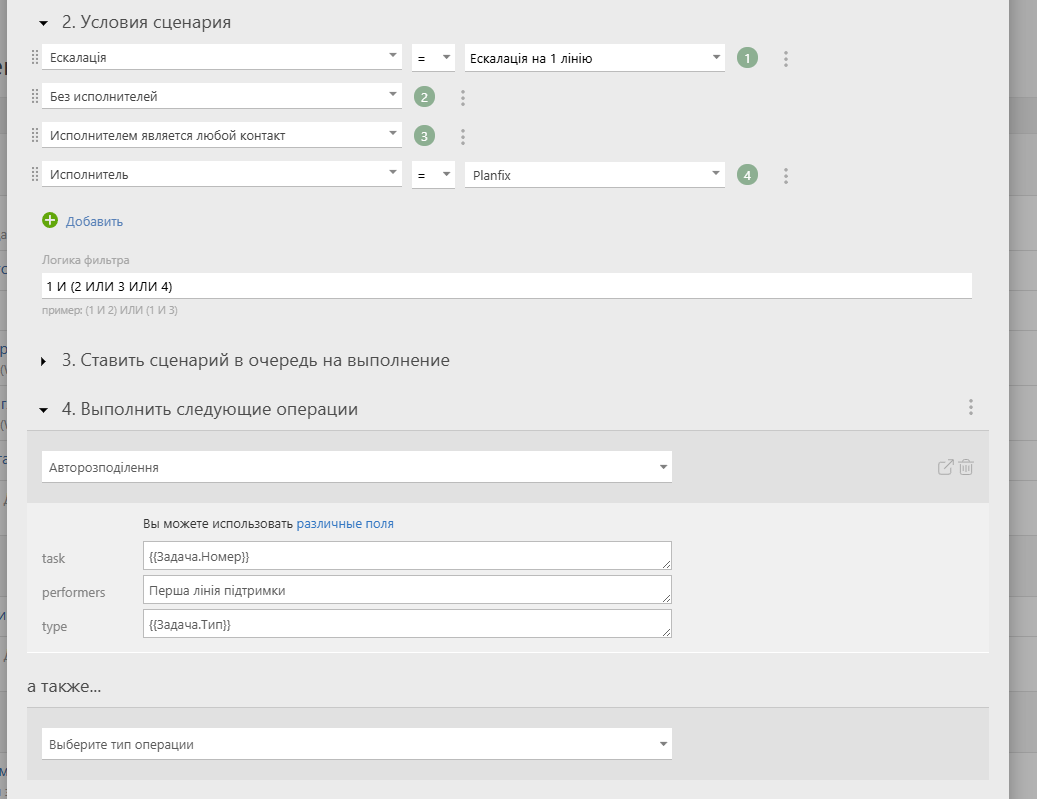
Task: Open the Без исполнителей dropdown
Action: (222, 96)
